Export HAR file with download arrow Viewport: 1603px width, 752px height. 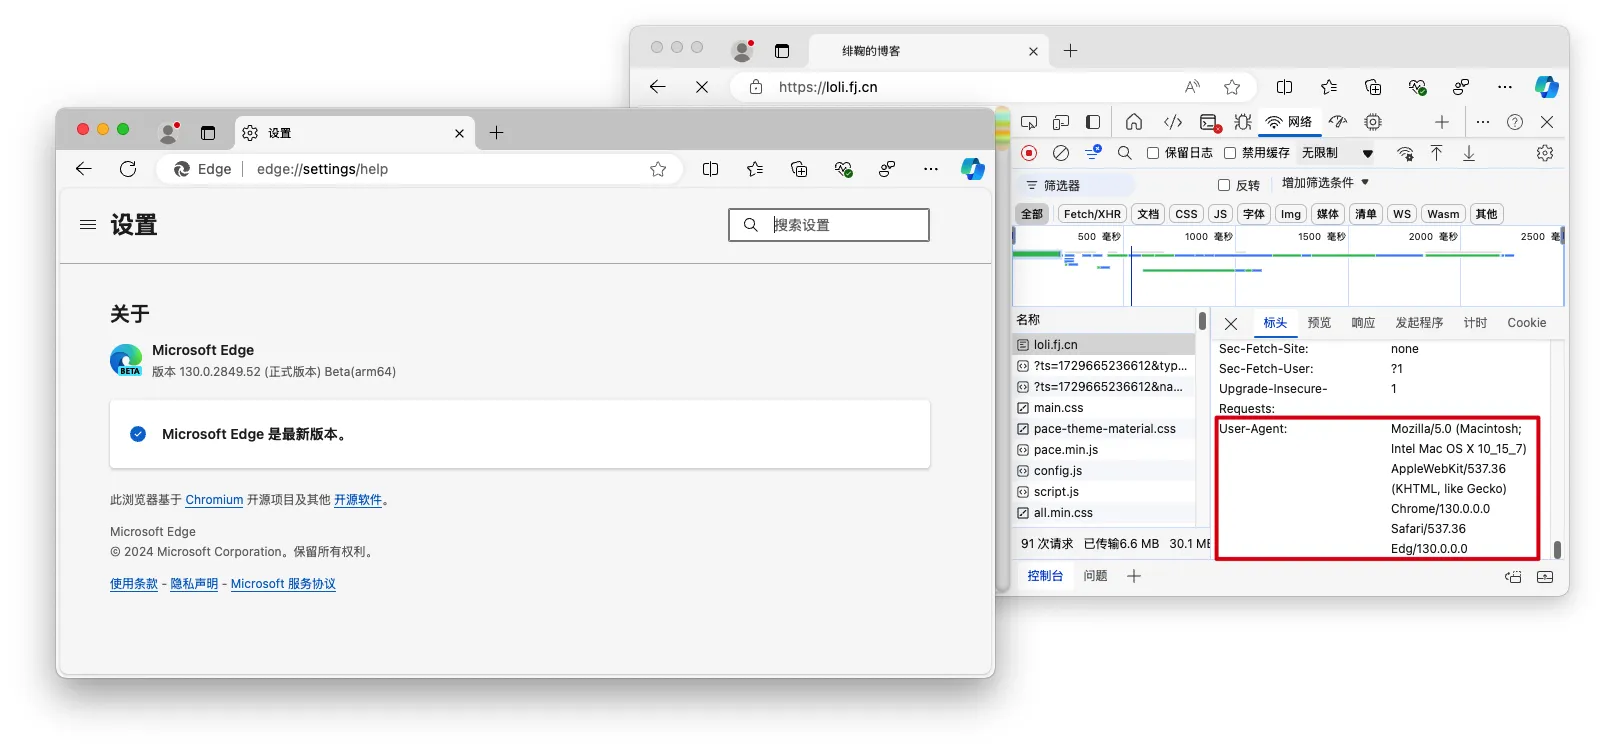[1469, 153]
